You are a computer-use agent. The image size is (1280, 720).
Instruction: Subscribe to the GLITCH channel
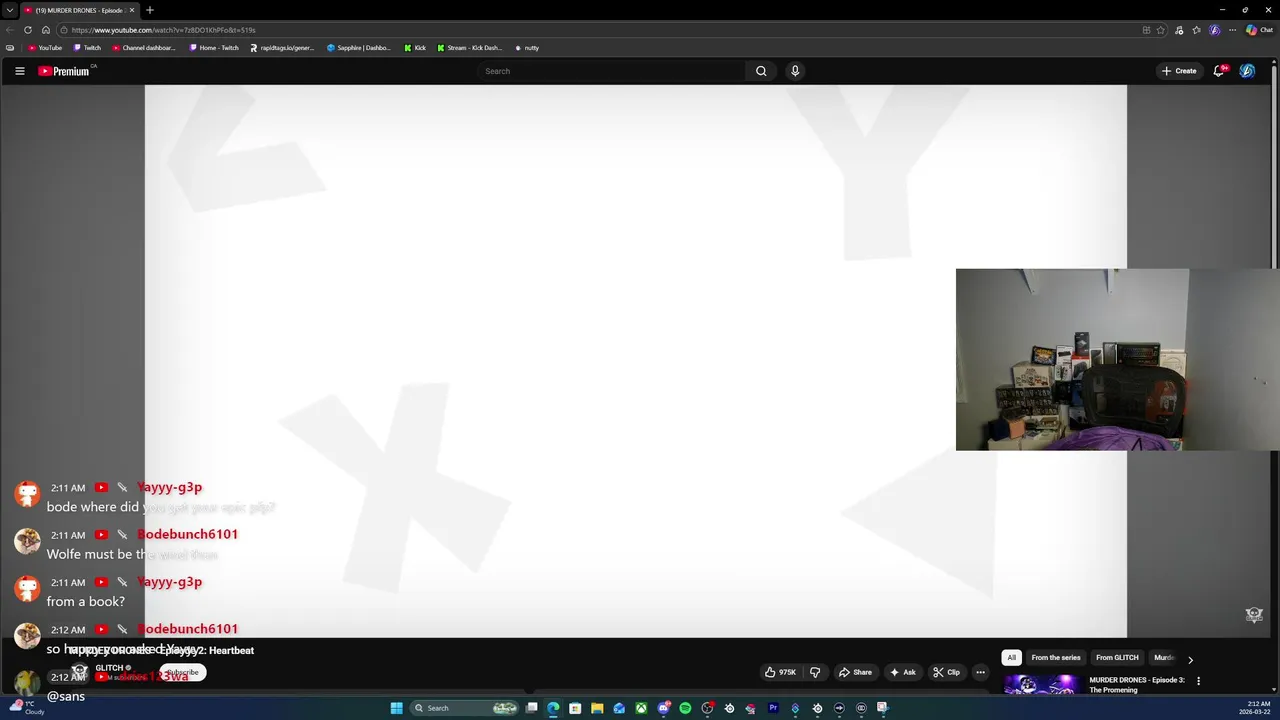183,673
